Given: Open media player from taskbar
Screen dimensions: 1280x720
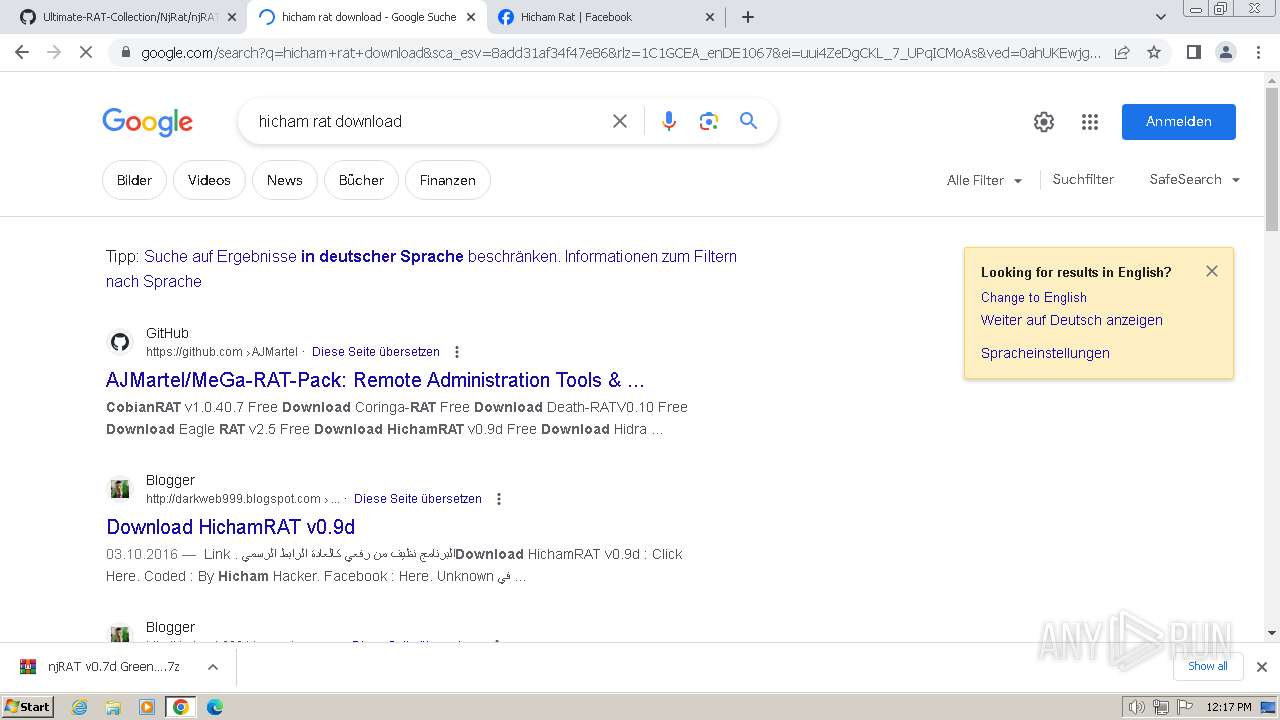Looking at the screenshot, I should pyautogui.click(x=147, y=707).
